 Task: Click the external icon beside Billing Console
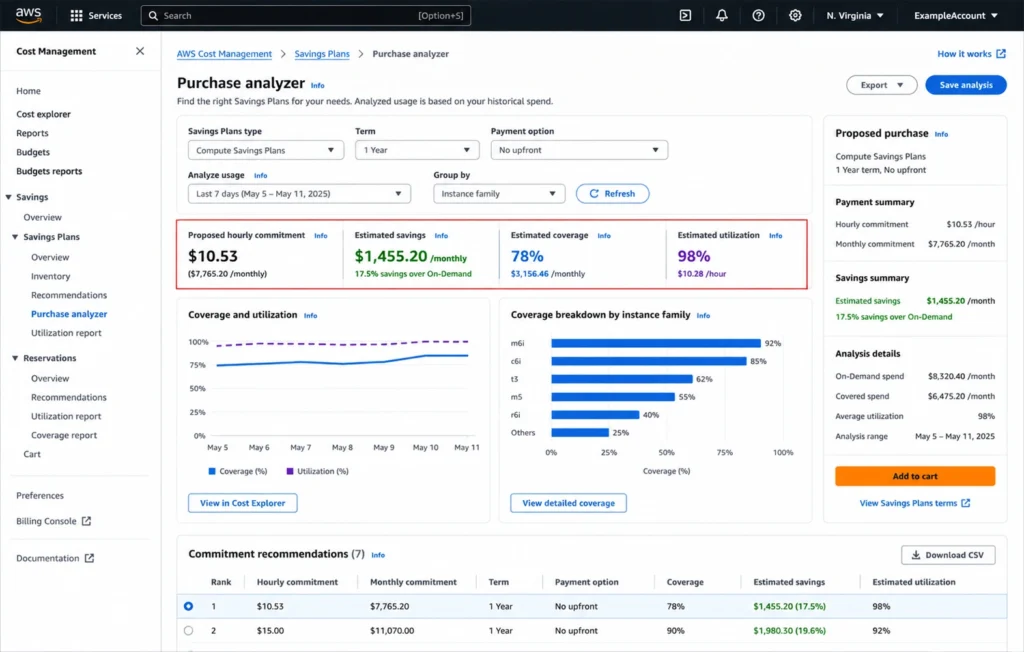coord(86,521)
